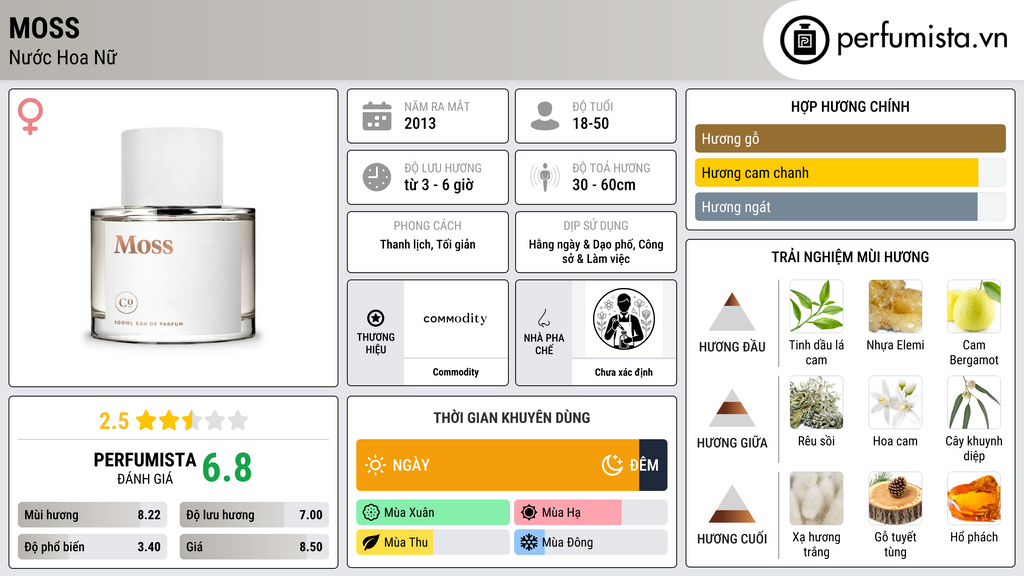1024x576 pixels.
Task: Click the perfumista.vn site name
Action: click(922, 39)
